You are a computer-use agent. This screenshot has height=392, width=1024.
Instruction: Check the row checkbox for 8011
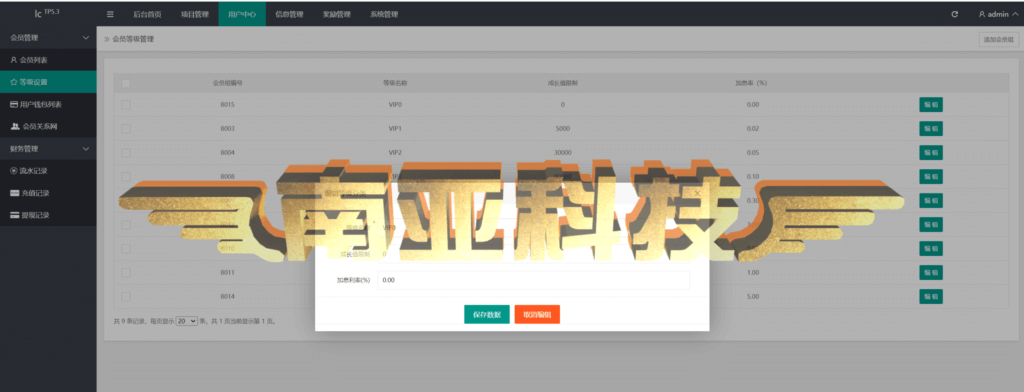point(125,272)
